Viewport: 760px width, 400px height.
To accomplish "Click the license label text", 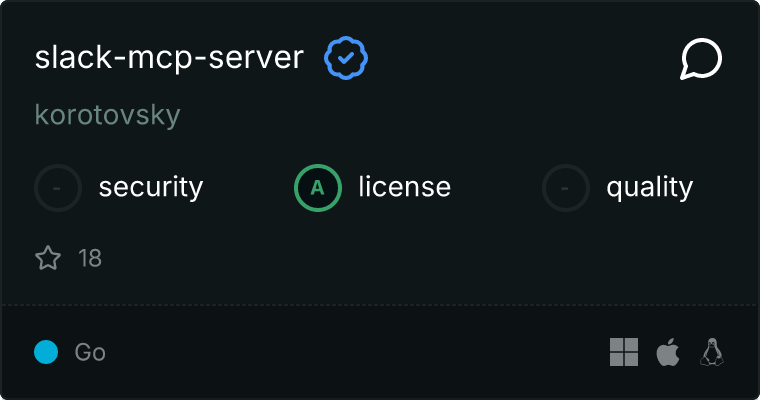I will pyautogui.click(x=404, y=187).
